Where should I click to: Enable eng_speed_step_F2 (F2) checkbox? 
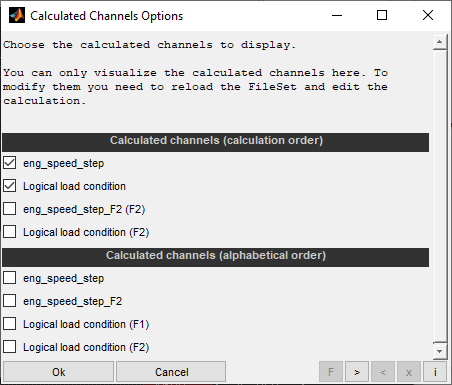tap(10, 209)
